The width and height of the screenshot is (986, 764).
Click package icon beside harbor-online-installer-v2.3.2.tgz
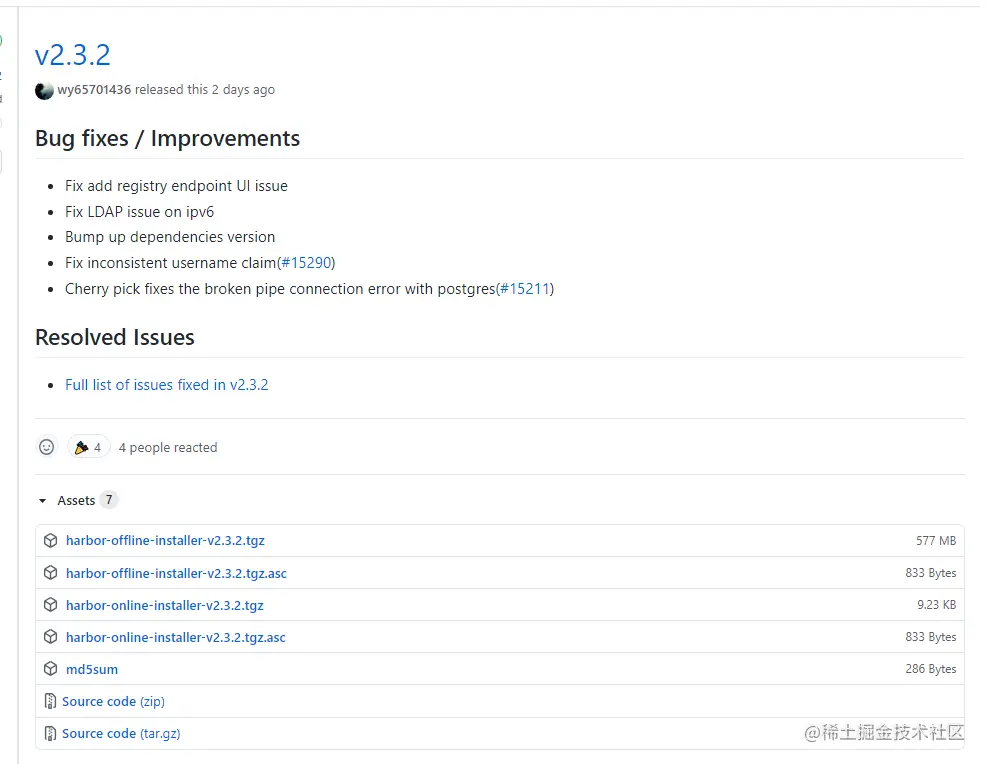[51, 605]
